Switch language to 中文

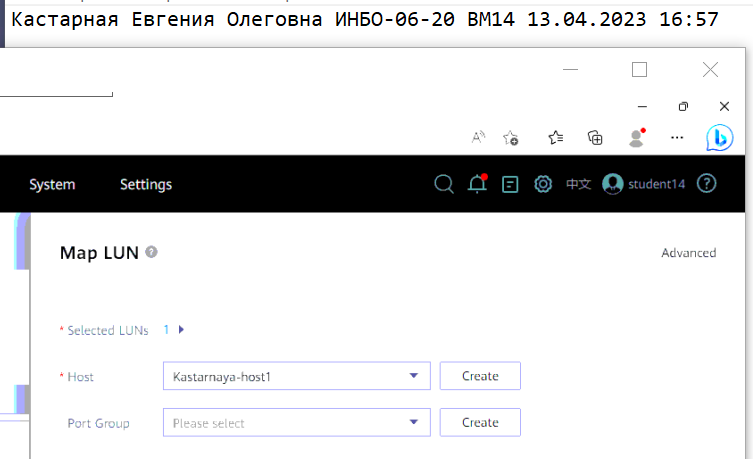click(578, 184)
